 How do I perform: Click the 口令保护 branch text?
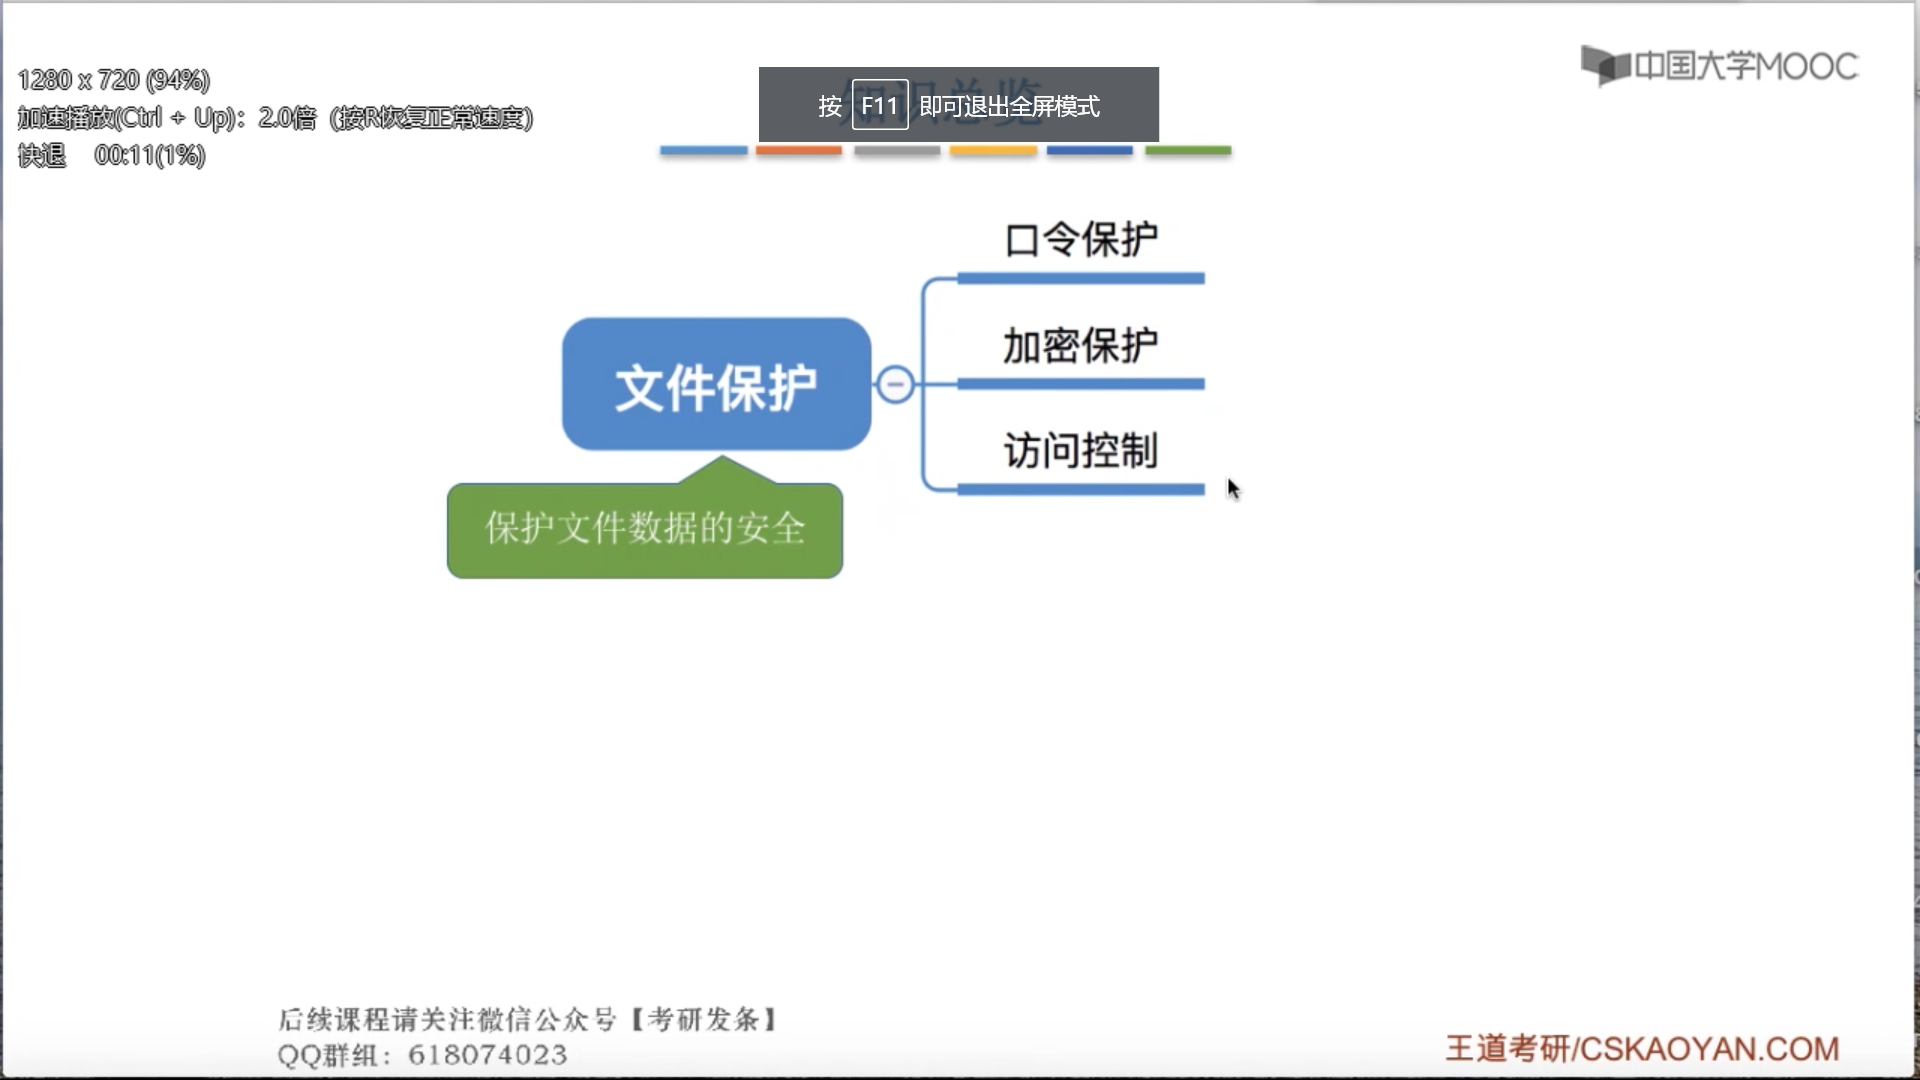pyautogui.click(x=1081, y=240)
